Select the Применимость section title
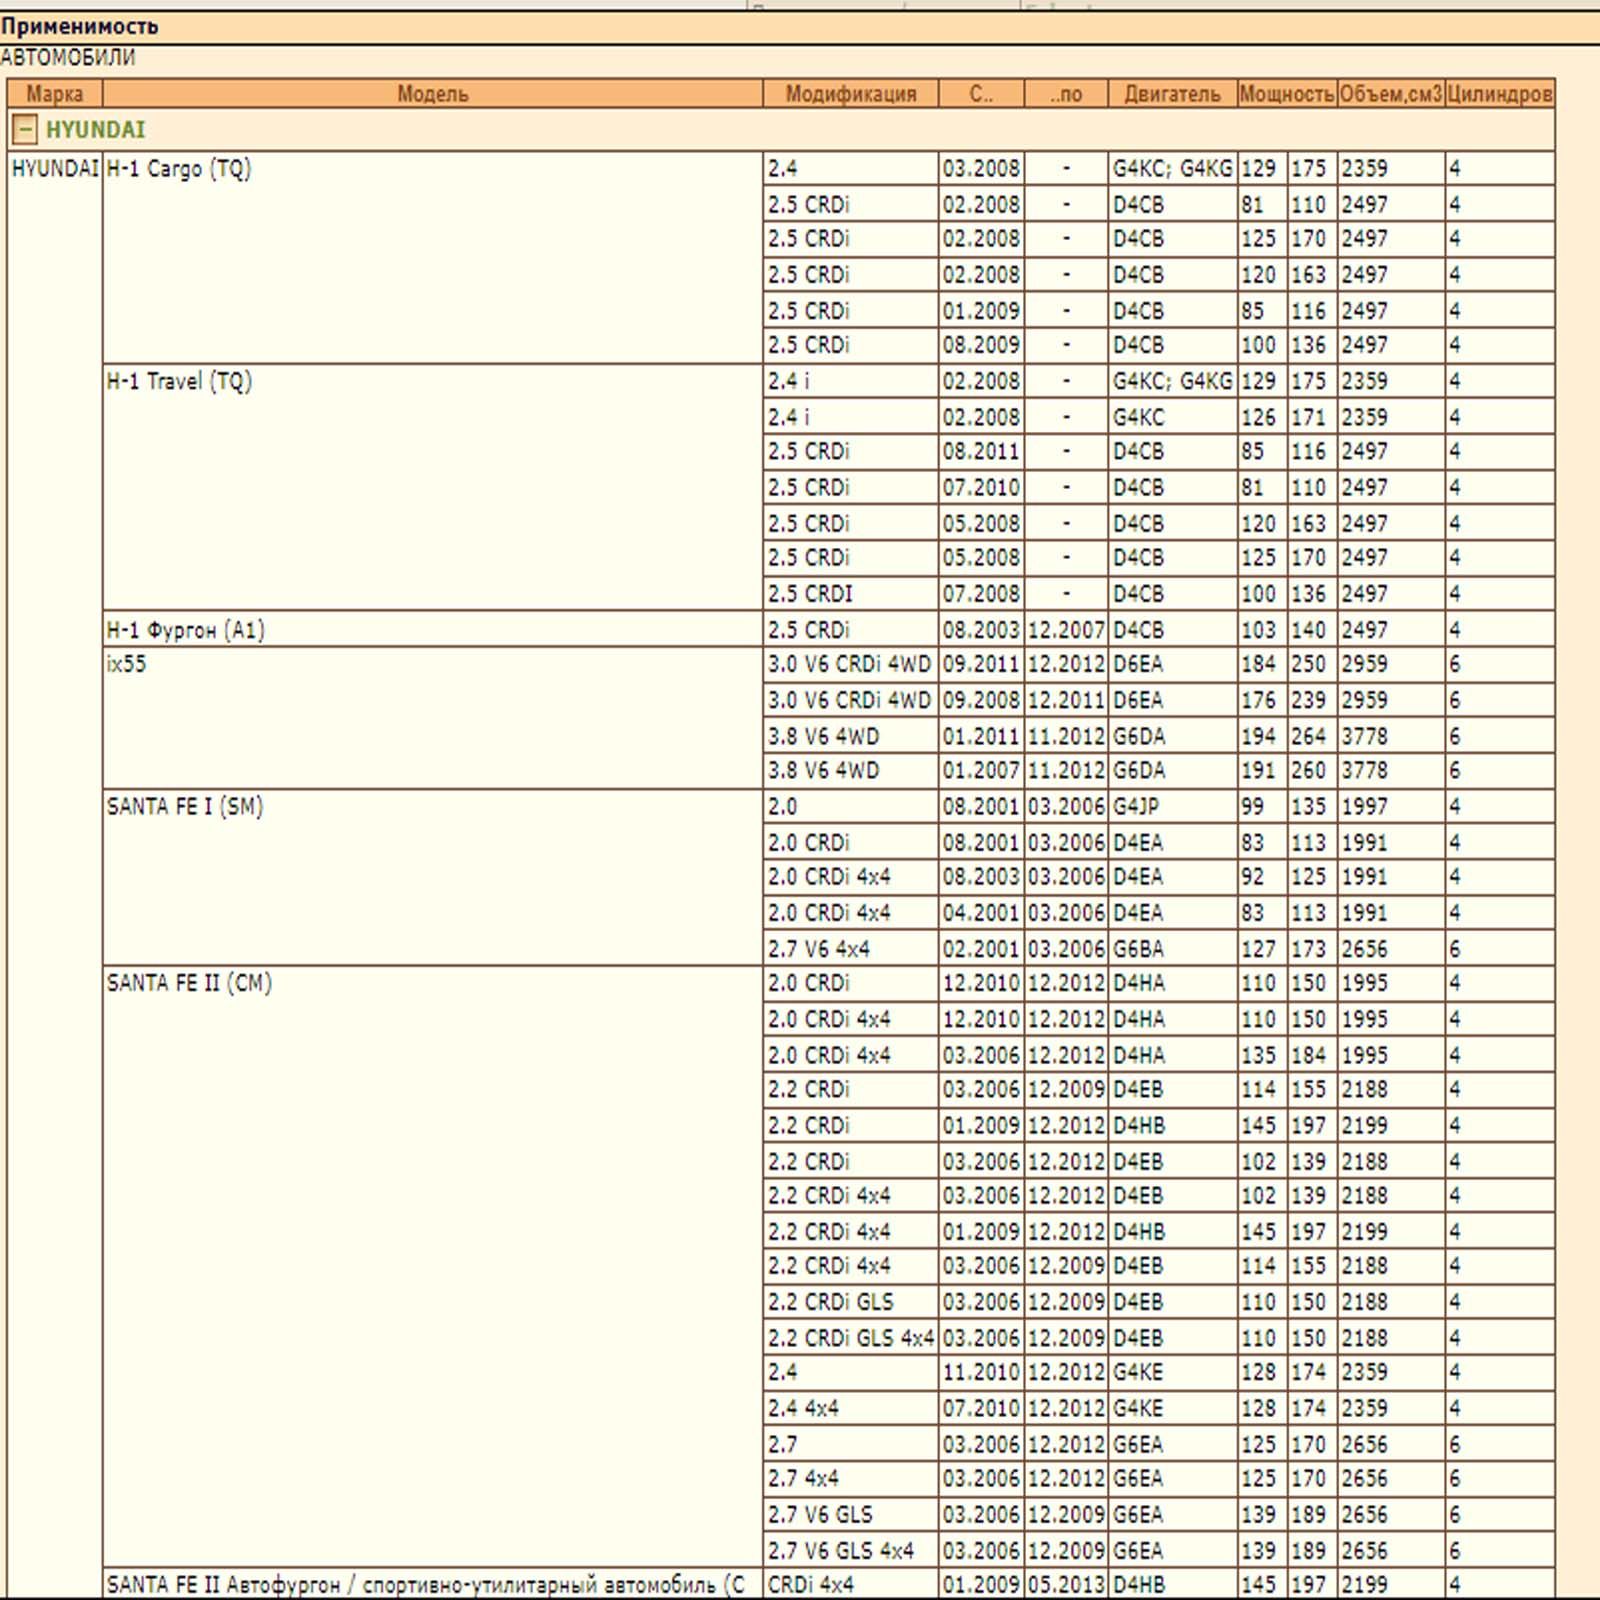 (x=80, y=27)
